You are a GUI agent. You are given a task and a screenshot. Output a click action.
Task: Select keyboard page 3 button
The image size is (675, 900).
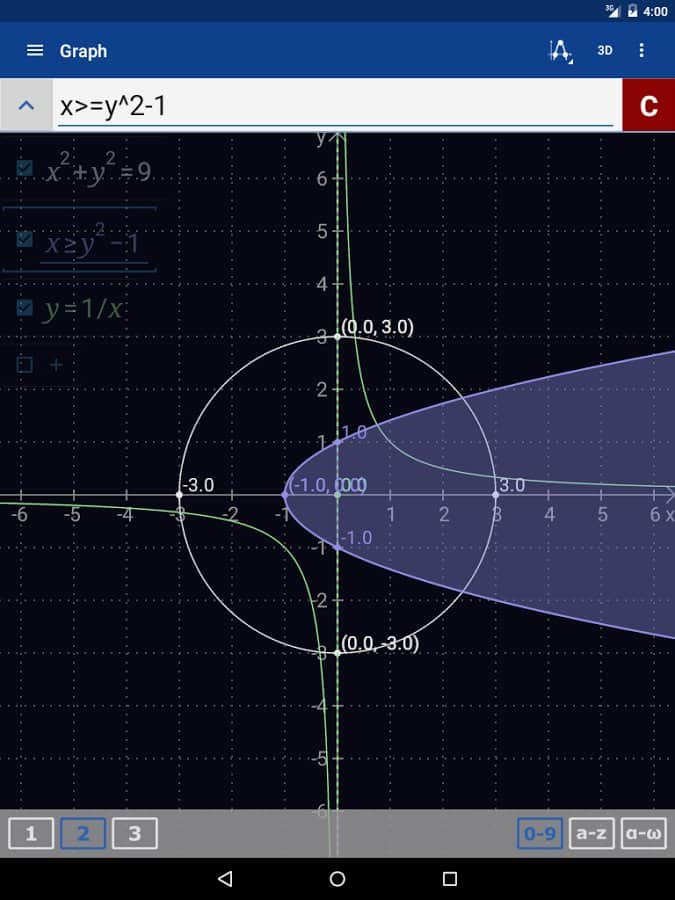click(x=134, y=833)
